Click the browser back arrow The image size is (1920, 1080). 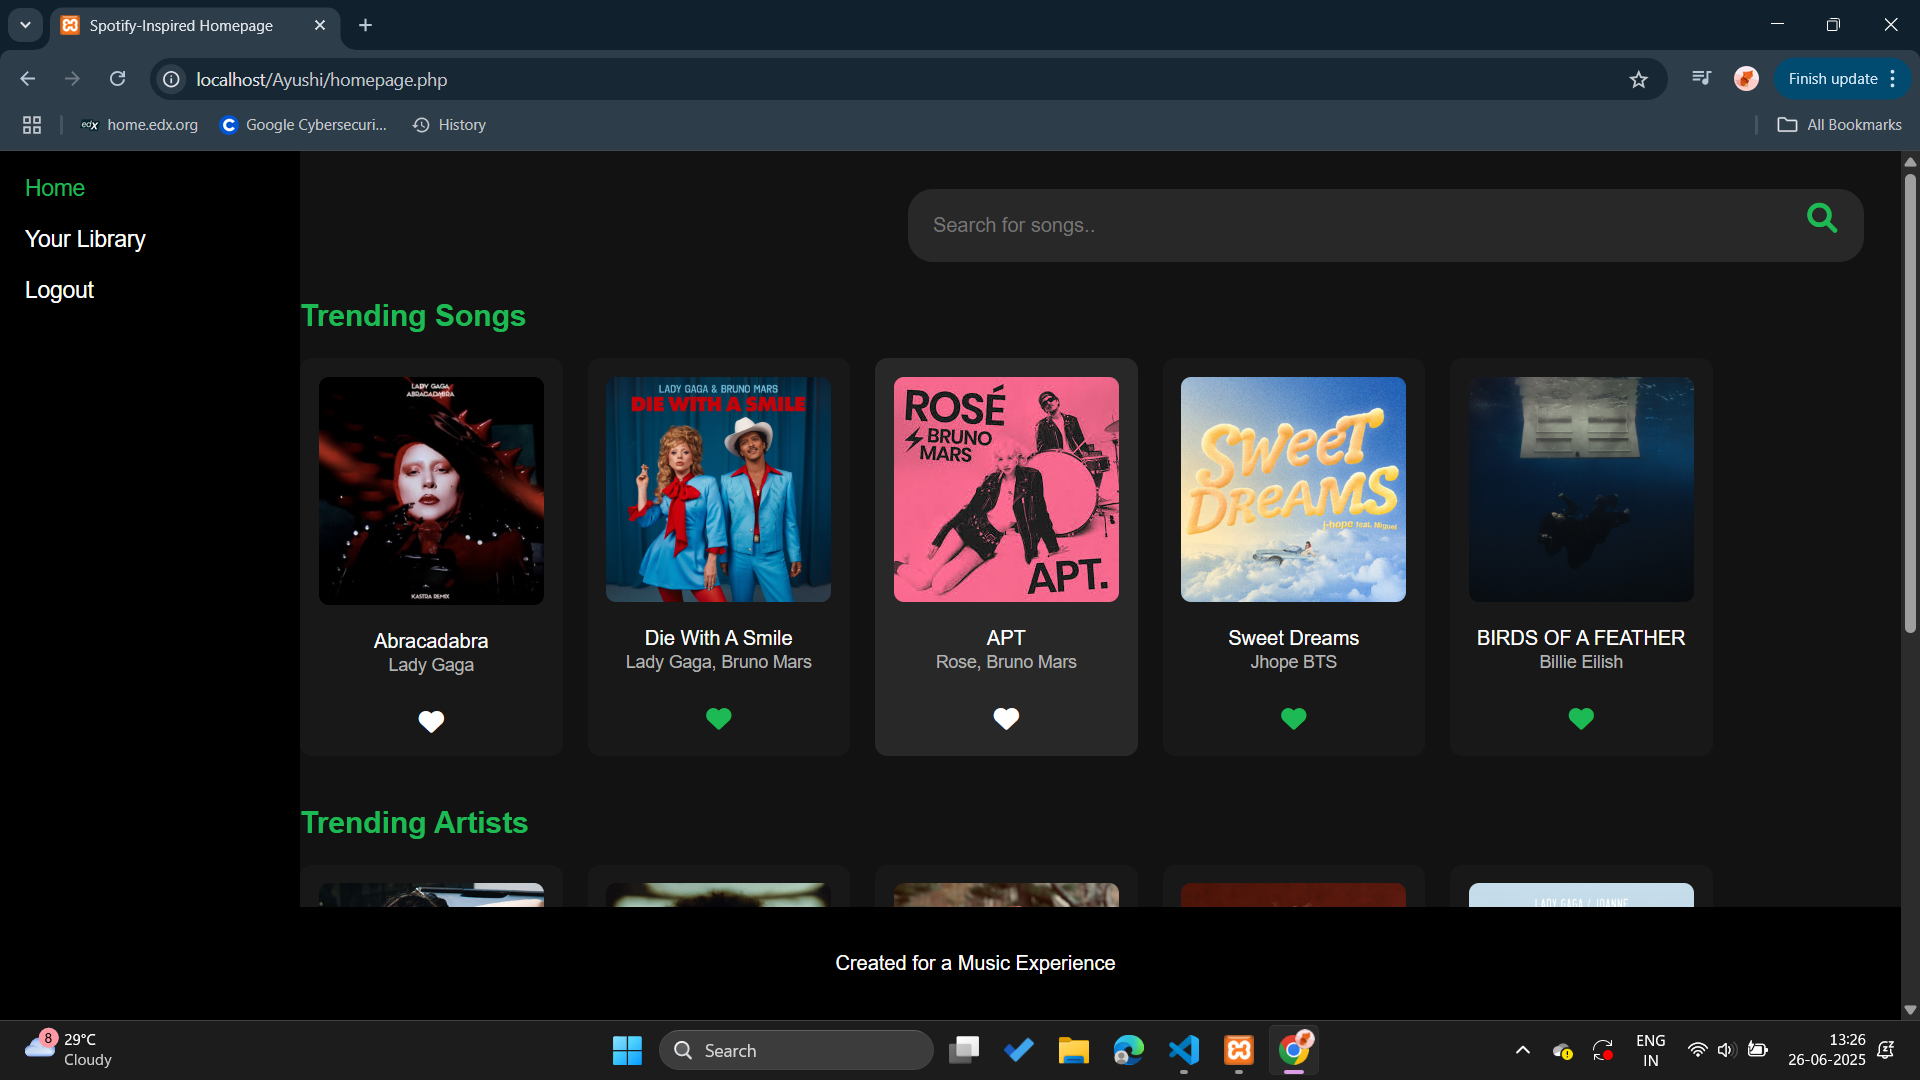[28, 79]
